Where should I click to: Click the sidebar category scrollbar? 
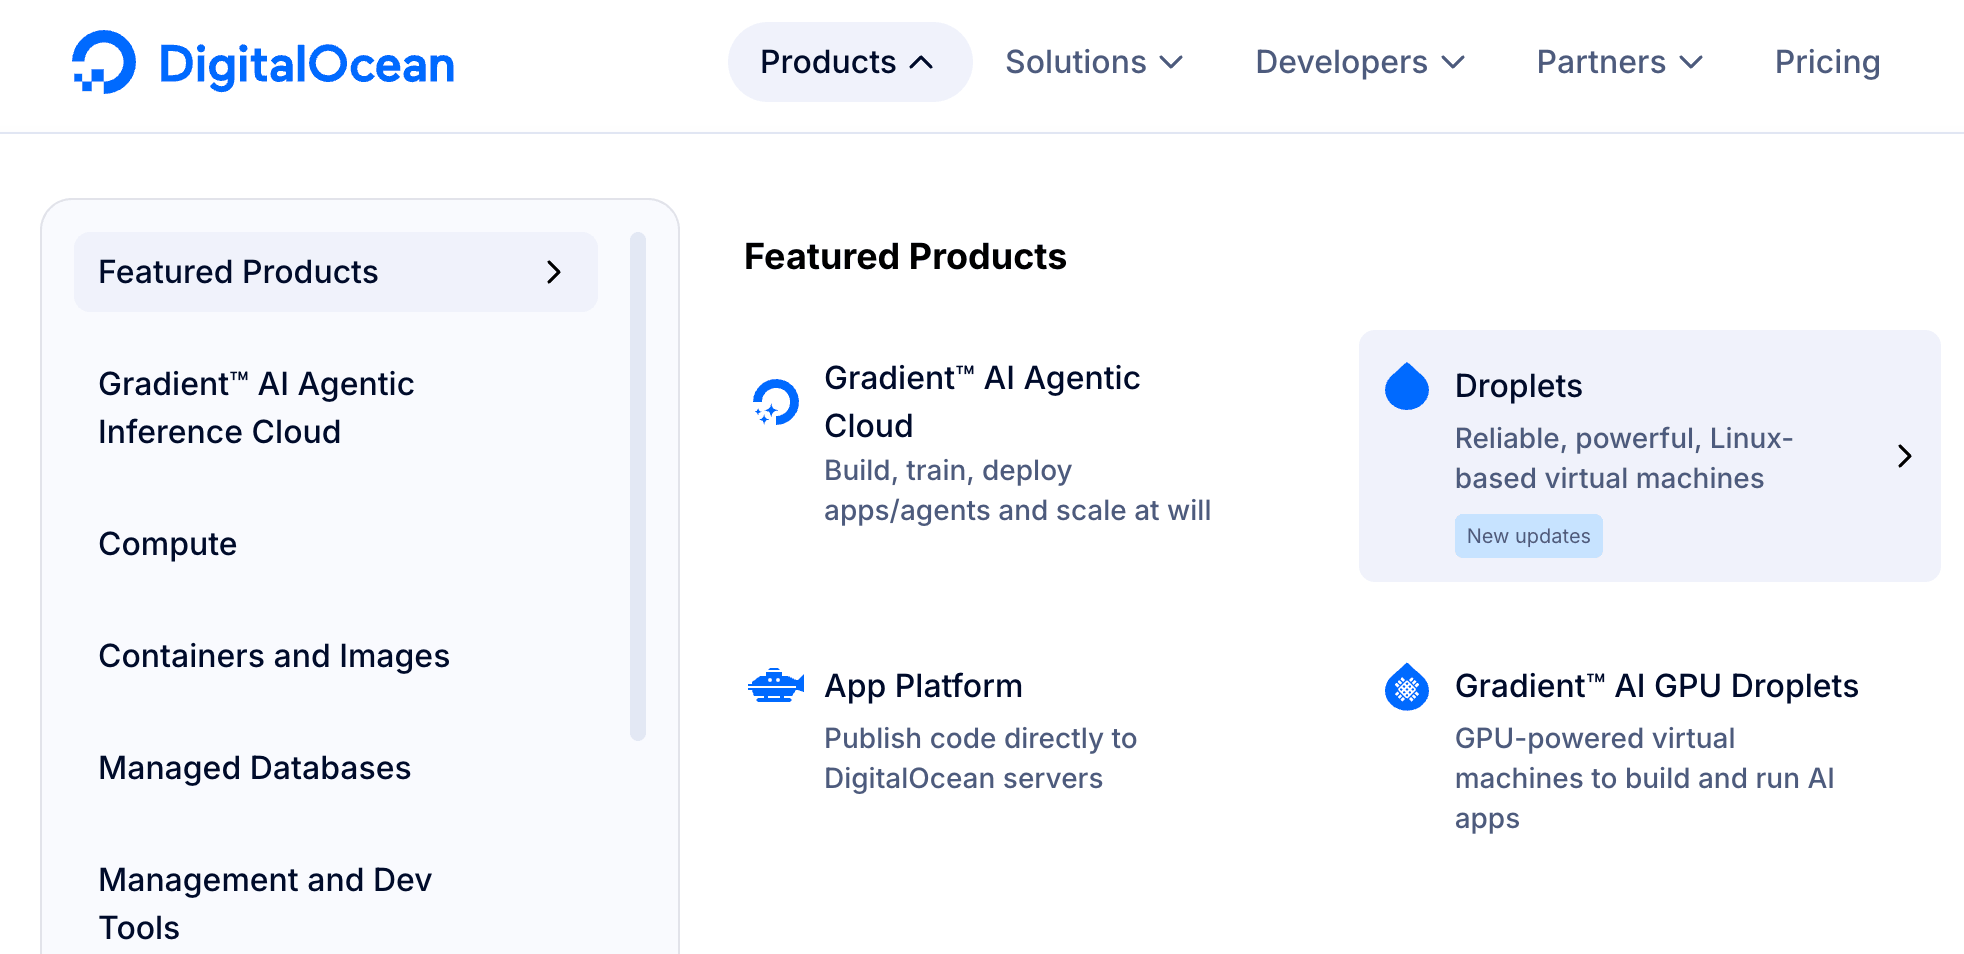pyautogui.click(x=638, y=486)
